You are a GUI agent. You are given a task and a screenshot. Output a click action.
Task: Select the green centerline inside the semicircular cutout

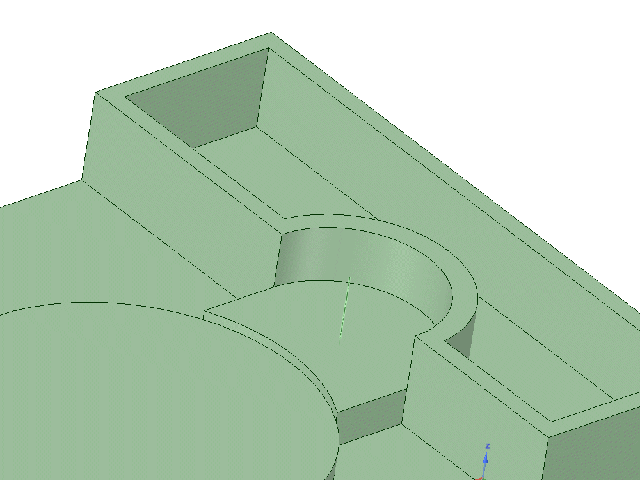[x=344, y=308]
